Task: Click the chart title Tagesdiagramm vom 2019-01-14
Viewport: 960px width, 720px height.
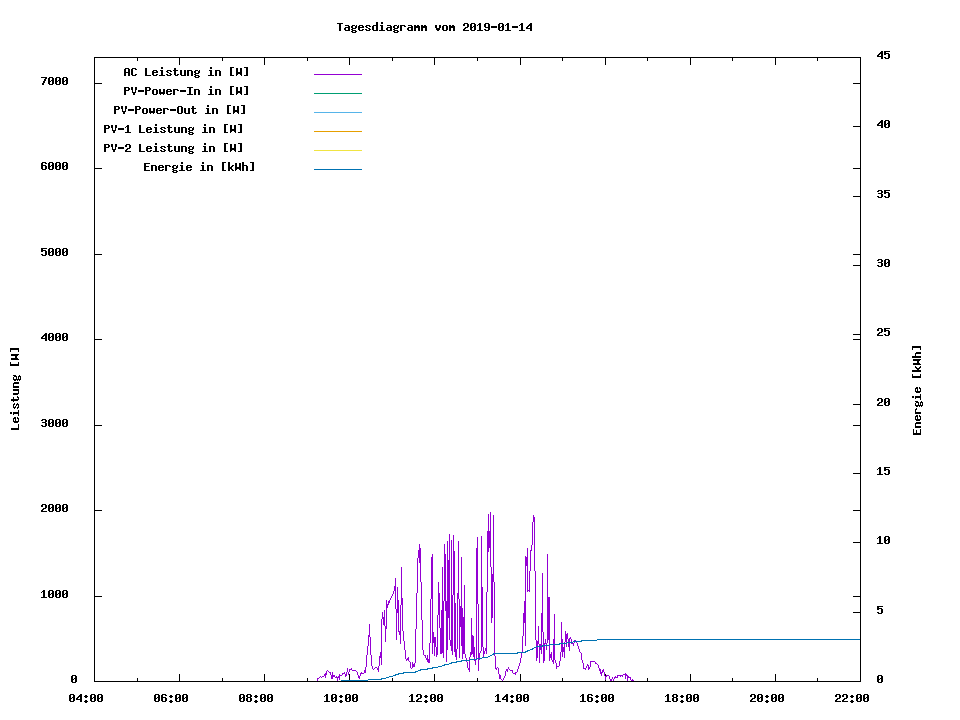Action: tap(434, 27)
